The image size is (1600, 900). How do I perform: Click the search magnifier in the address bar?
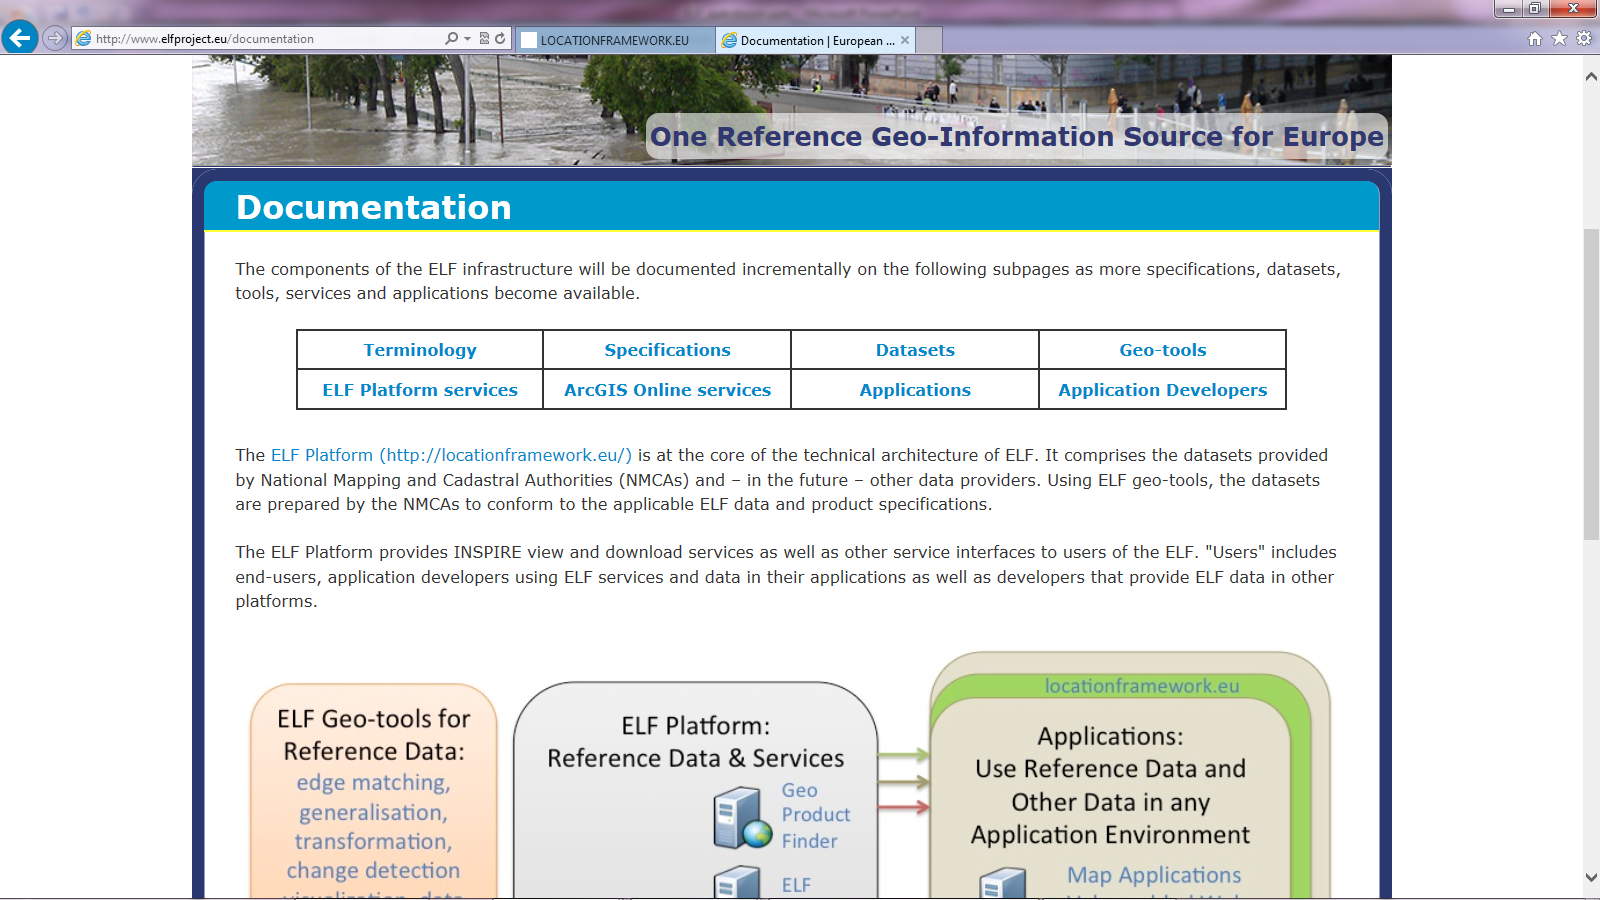coord(452,38)
